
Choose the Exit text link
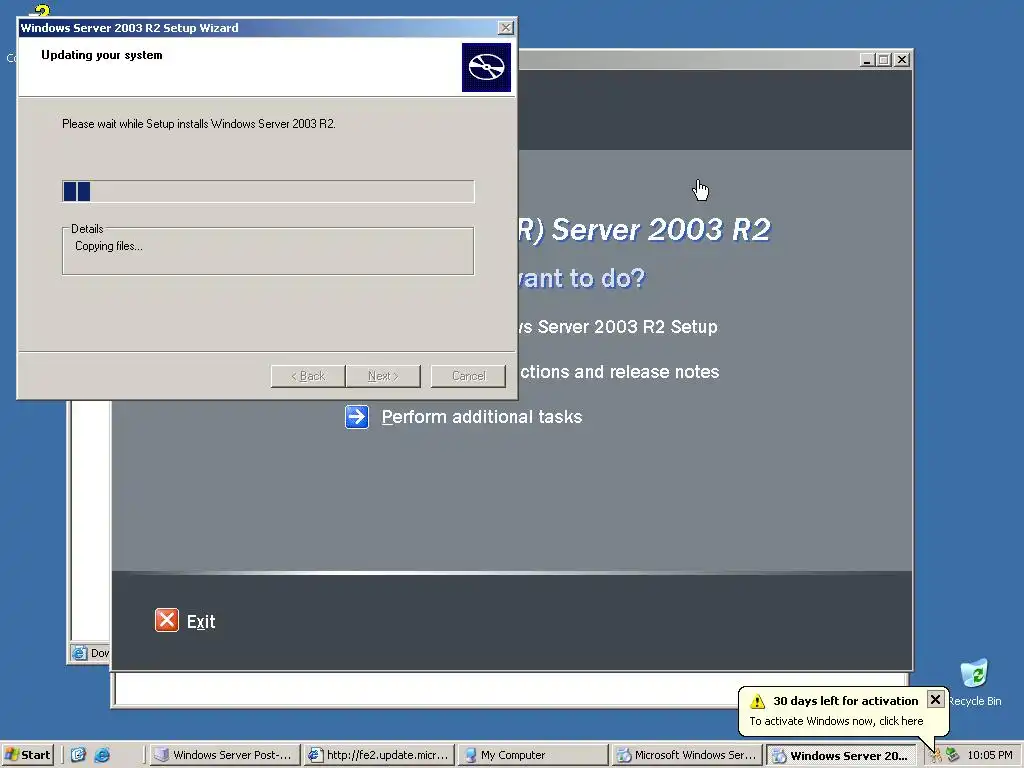[x=200, y=622]
